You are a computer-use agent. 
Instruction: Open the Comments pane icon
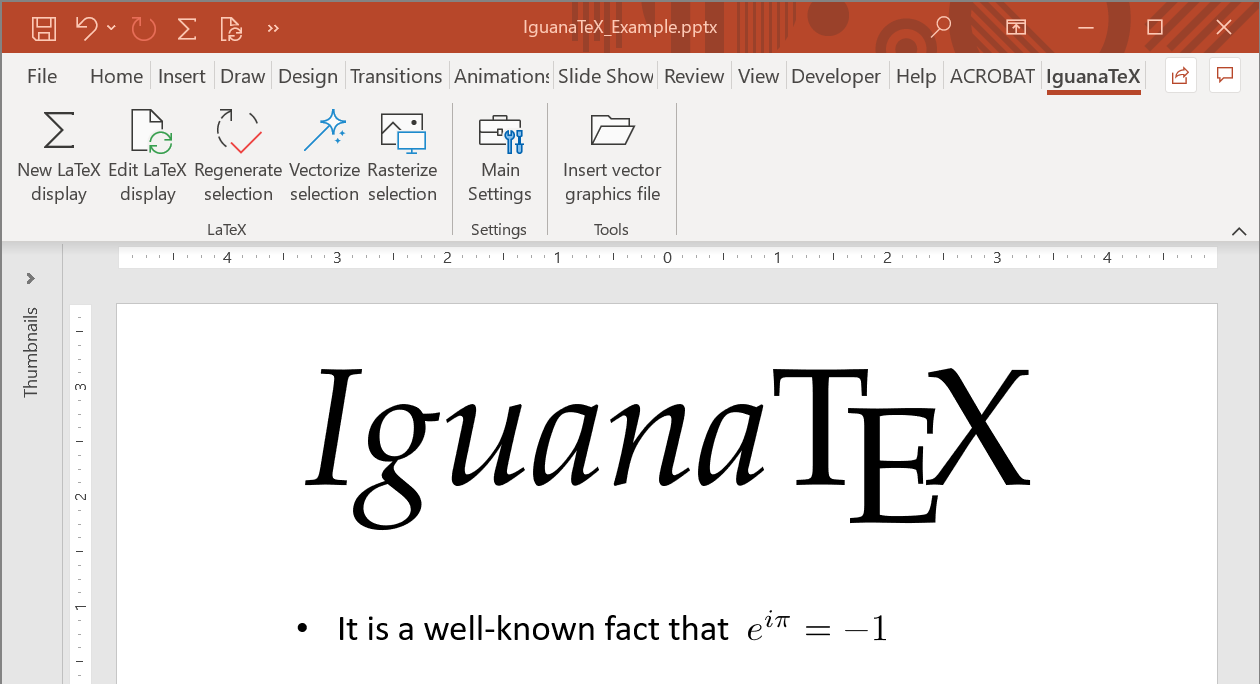[1225, 76]
